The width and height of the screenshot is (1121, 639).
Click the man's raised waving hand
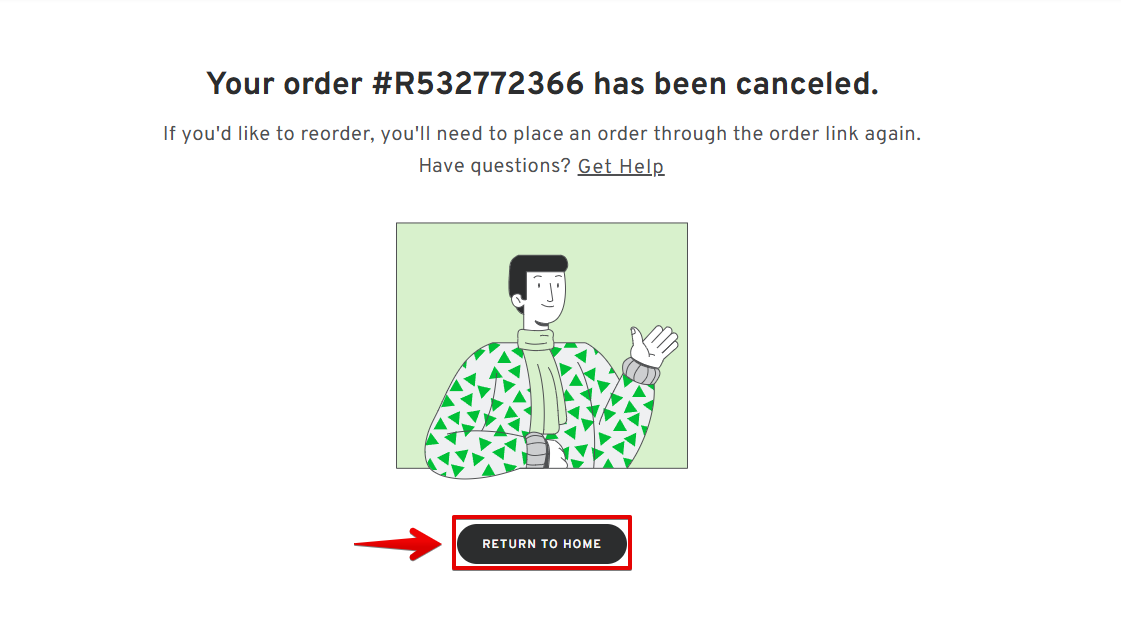653,345
